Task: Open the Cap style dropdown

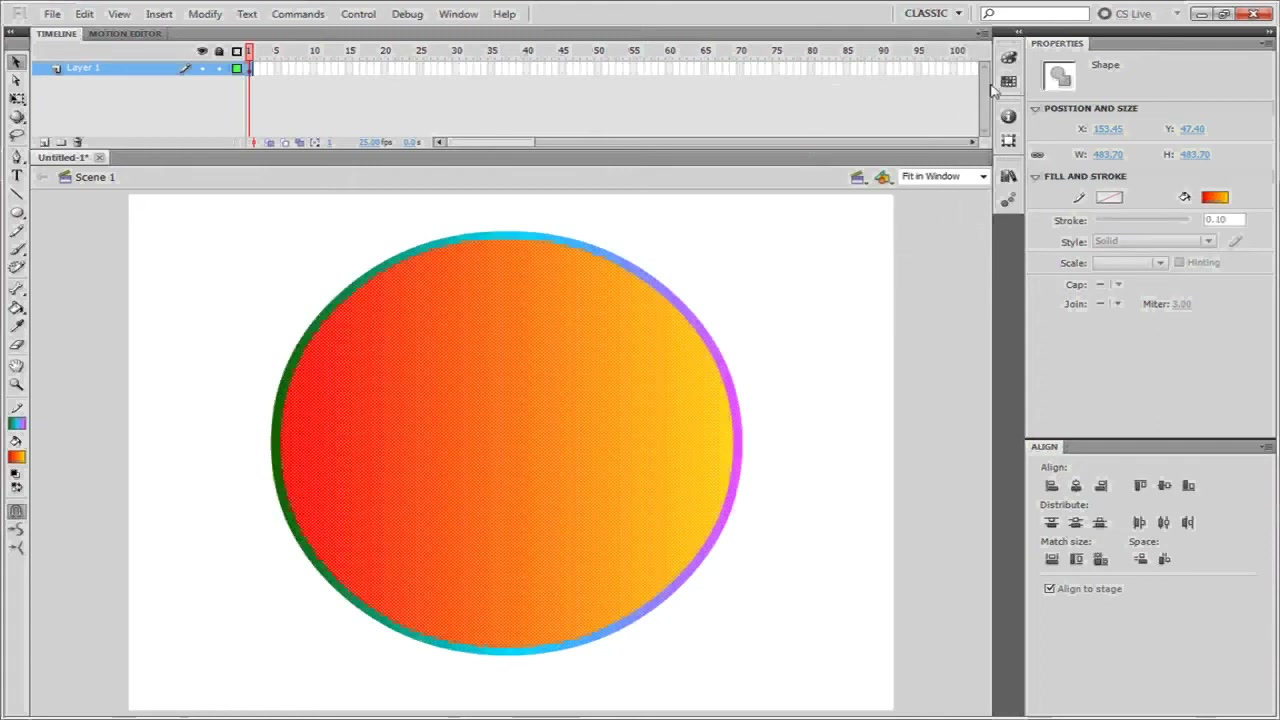Action: point(1109,285)
